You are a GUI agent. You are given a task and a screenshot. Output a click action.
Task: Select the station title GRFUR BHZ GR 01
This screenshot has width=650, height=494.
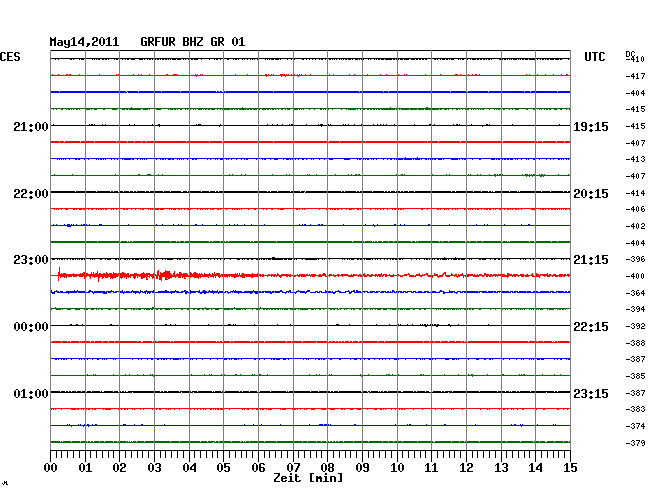pyautogui.click(x=193, y=42)
